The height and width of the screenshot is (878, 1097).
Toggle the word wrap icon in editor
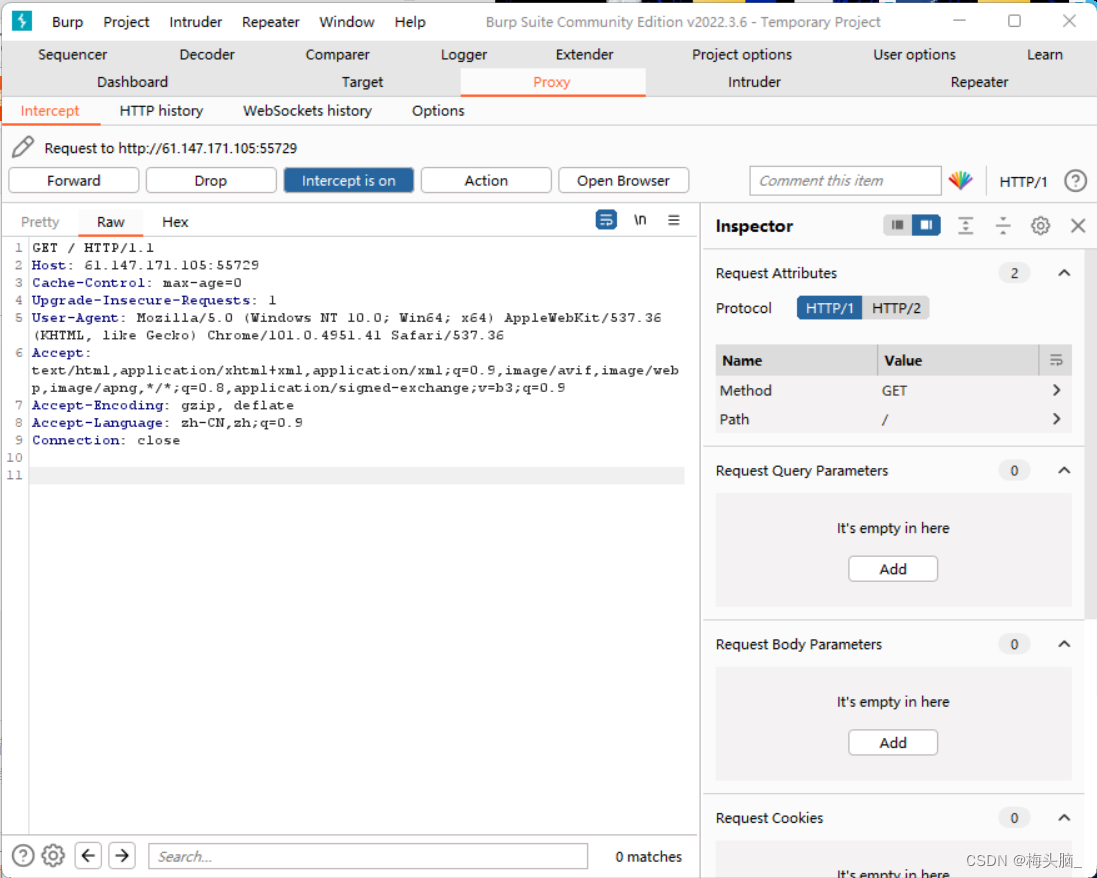(606, 220)
